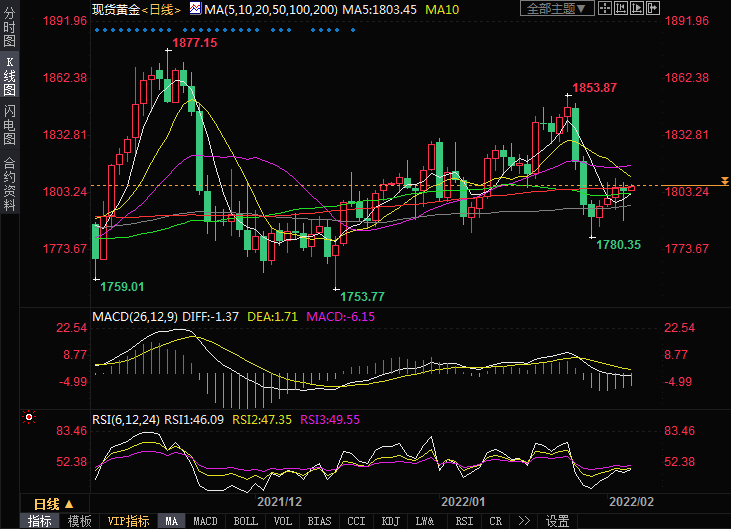The height and width of the screenshot is (529, 731).
Task: Click the yellow arrow marker at right edge
Action: (x=724, y=180)
